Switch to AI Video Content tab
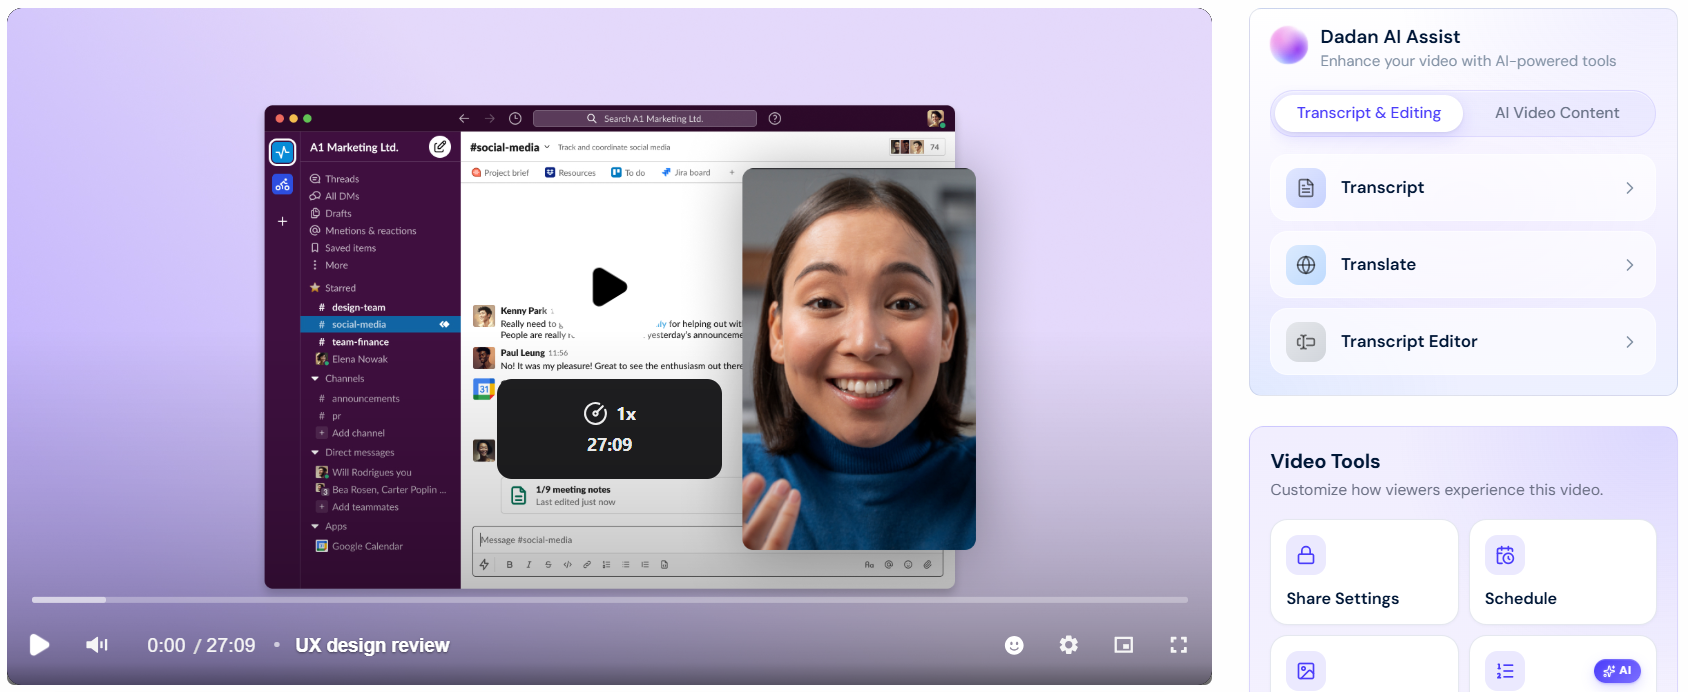The image size is (1688, 692). pyautogui.click(x=1557, y=113)
